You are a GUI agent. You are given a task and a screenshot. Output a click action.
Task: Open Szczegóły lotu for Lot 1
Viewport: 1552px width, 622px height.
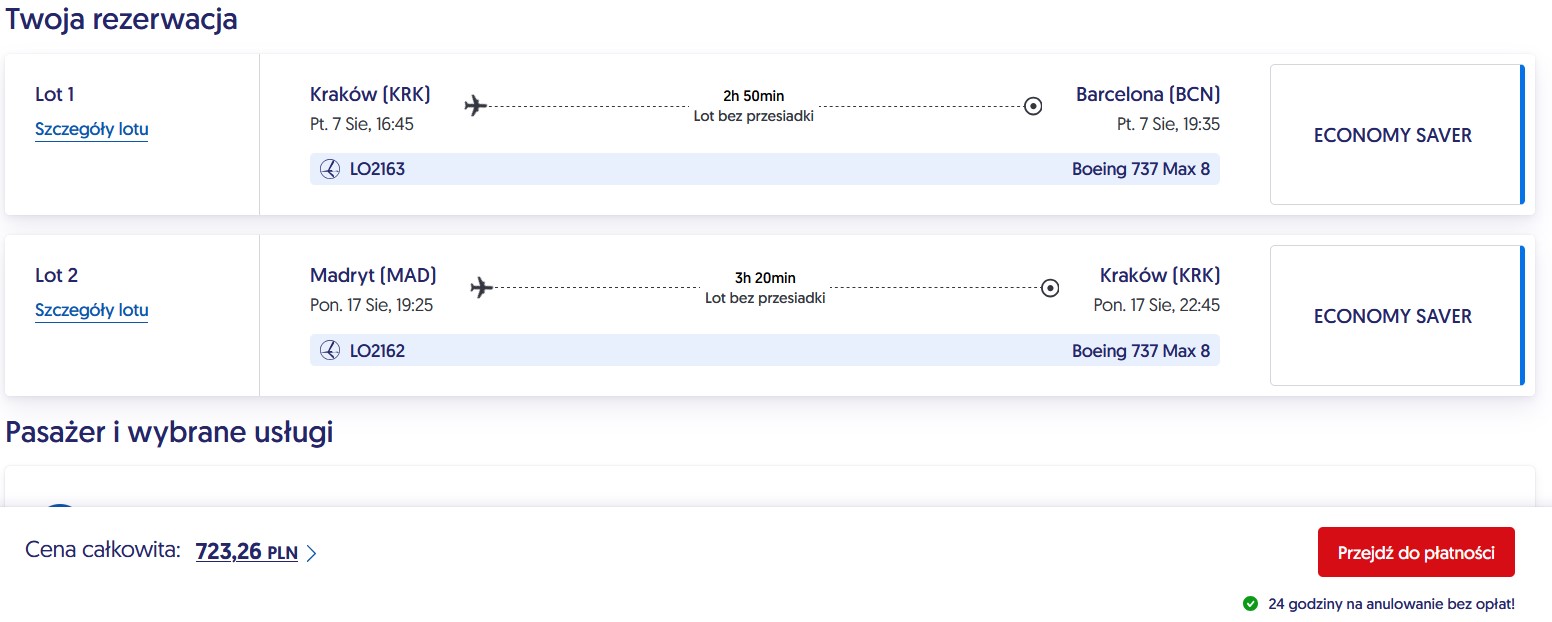tap(91, 129)
